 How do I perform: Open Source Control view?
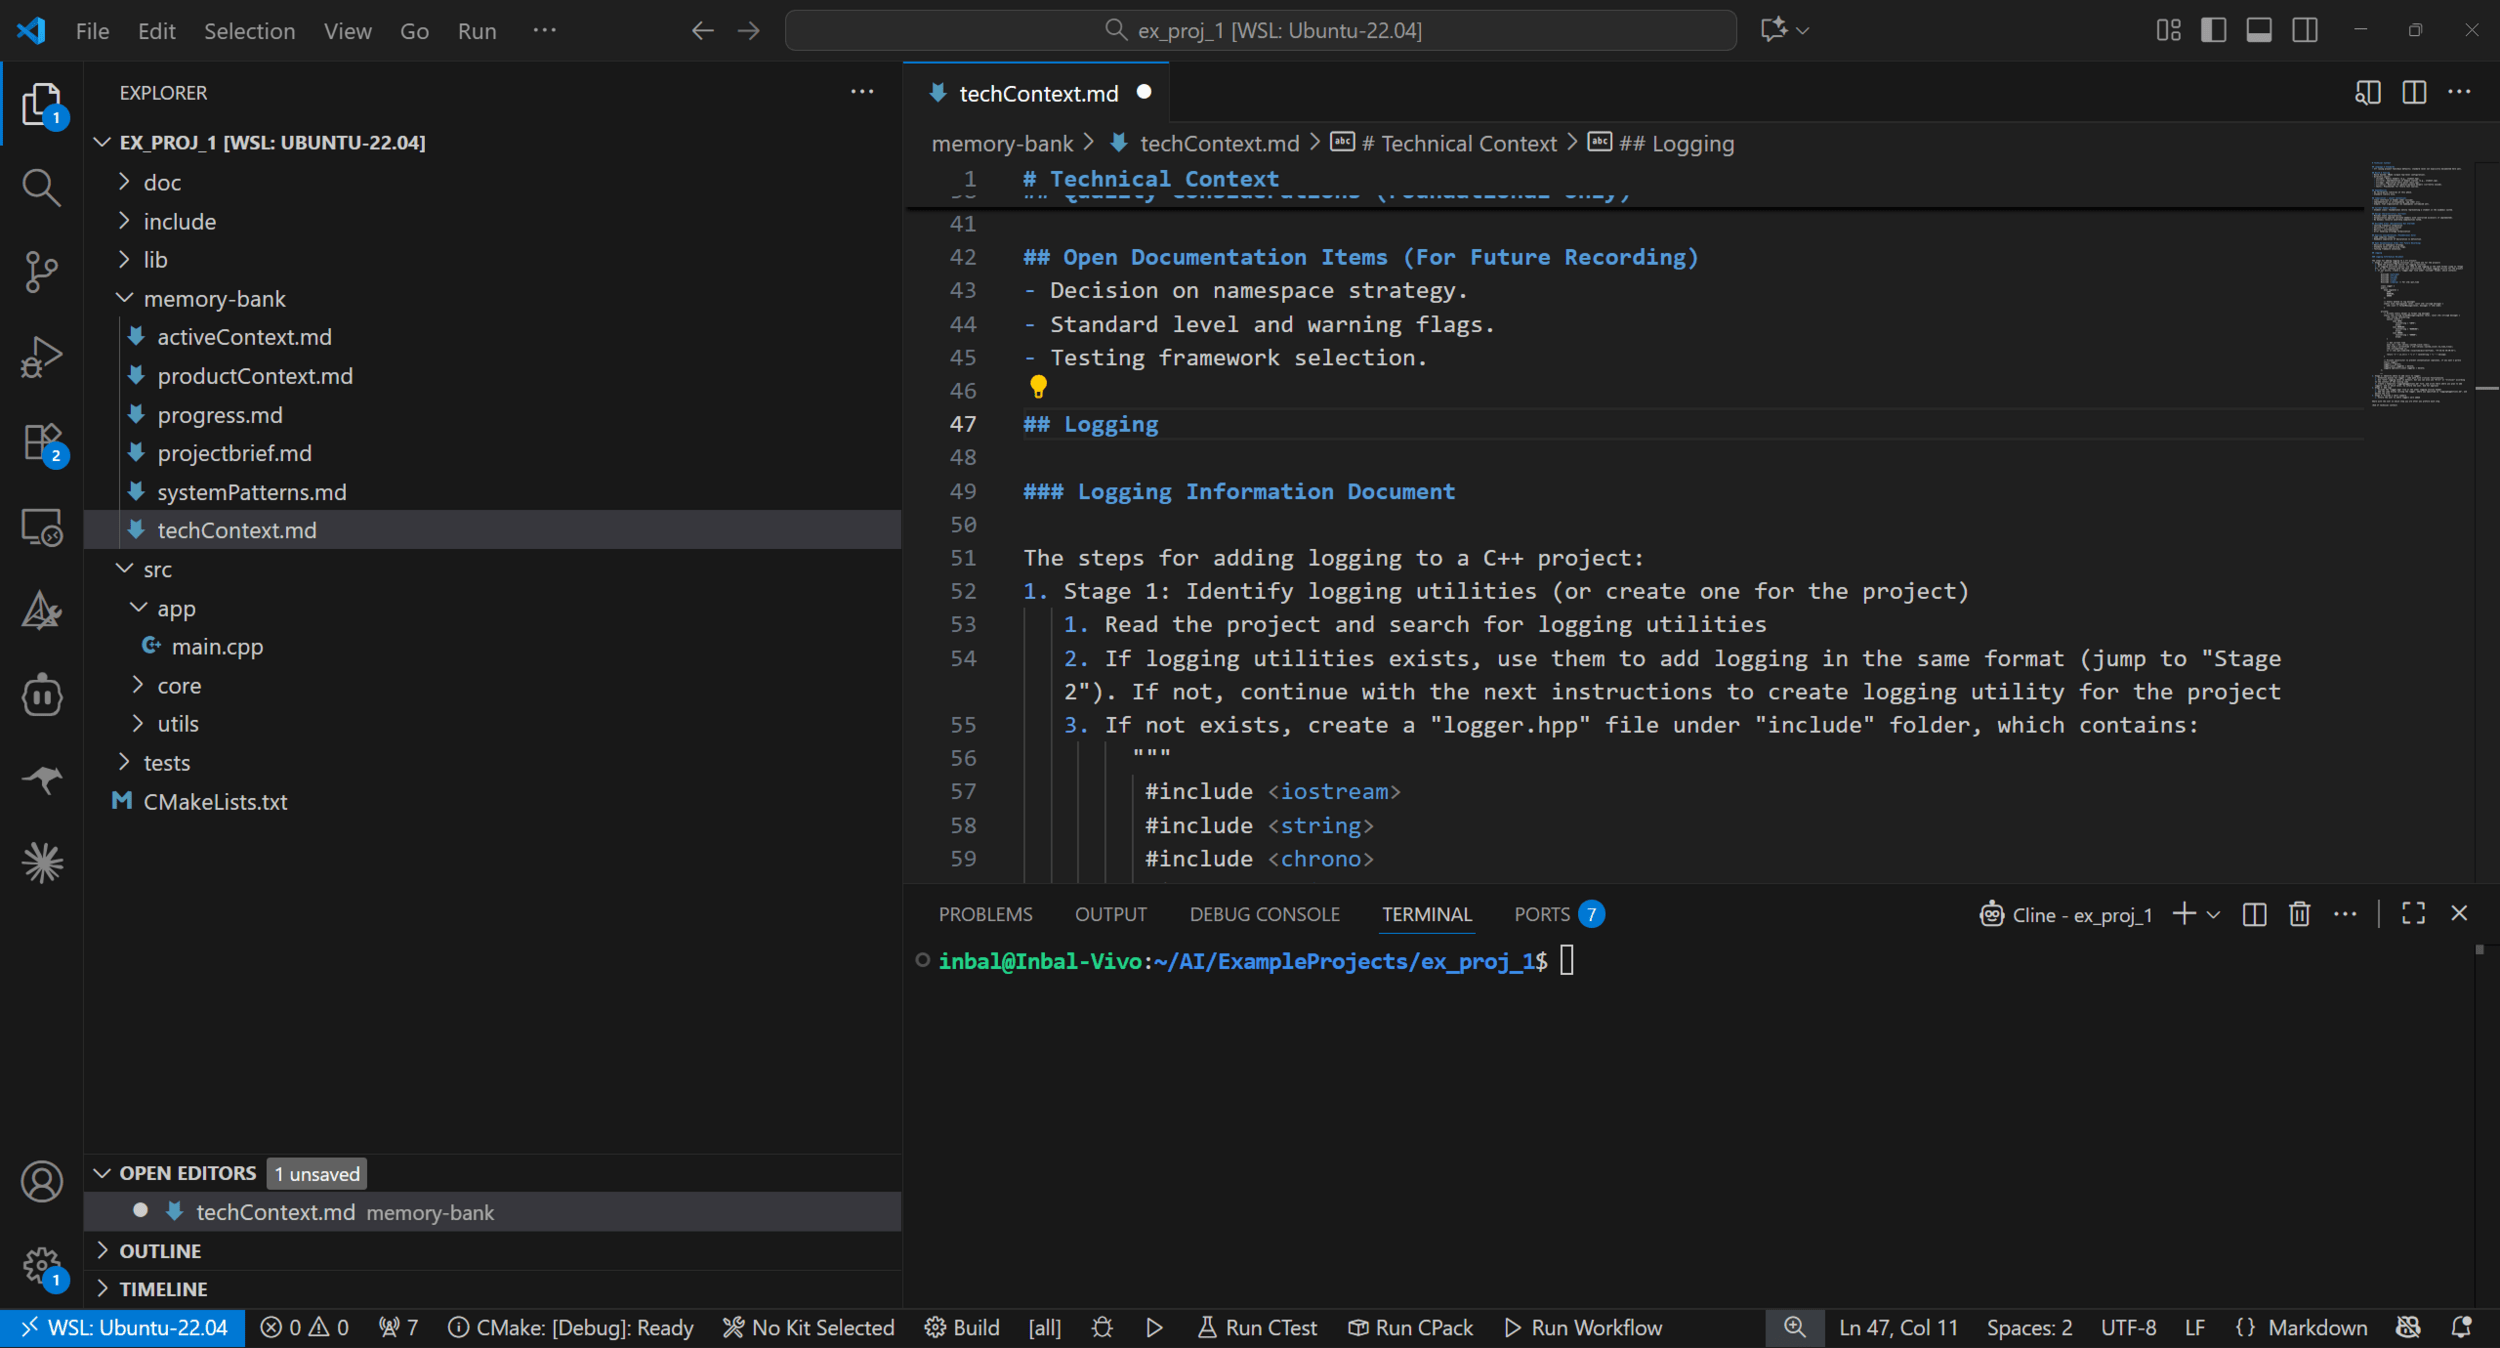[x=41, y=271]
